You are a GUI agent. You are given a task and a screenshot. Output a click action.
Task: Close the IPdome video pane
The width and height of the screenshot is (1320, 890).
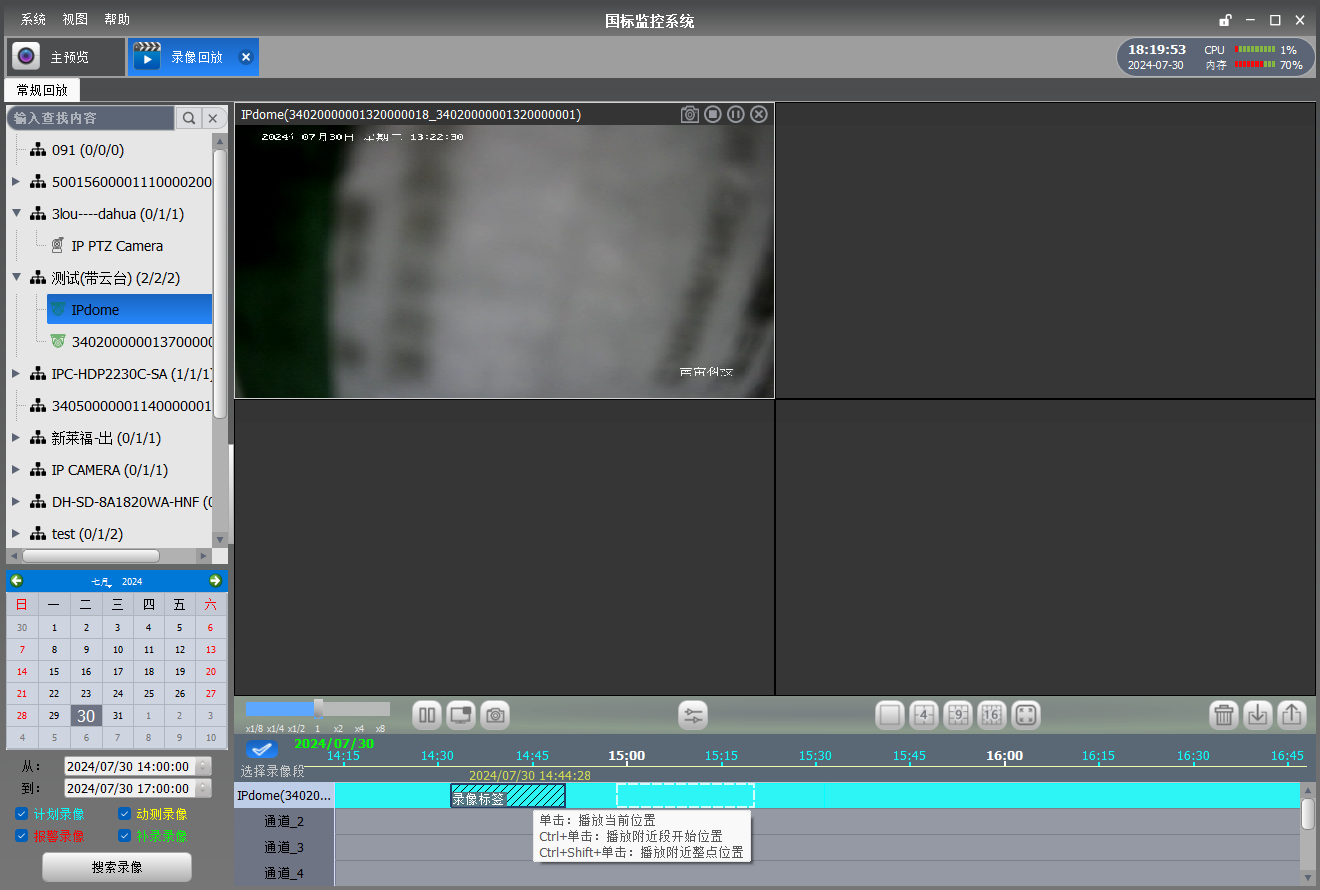[x=759, y=114]
